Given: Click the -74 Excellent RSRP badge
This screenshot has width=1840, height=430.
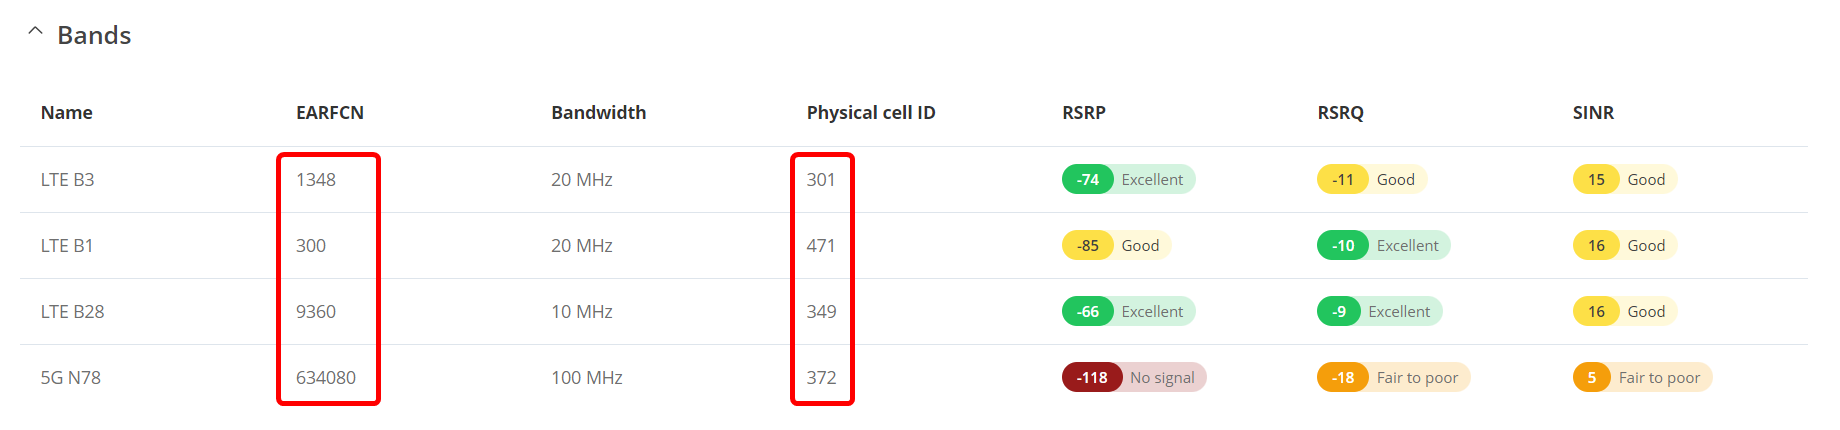Looking at the screenshot, I should tap(1128, 180).
